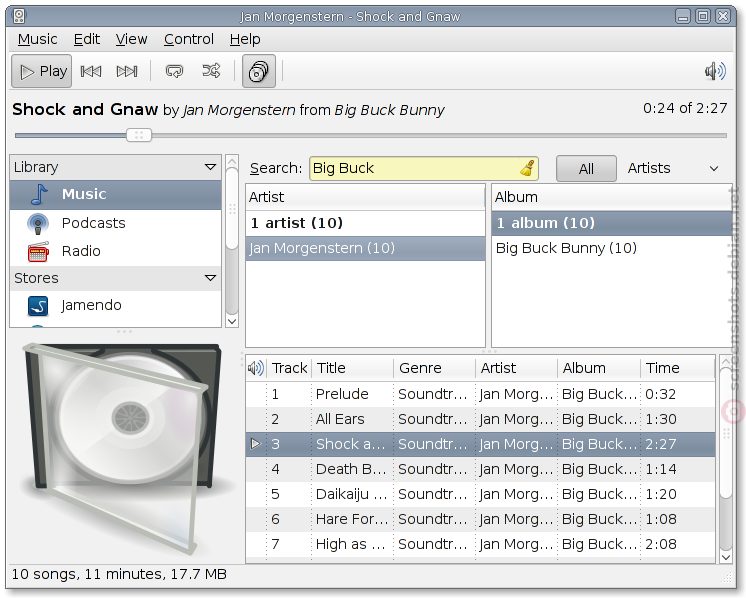
Task: Select the Death B… track
Action: coord(481,470)
